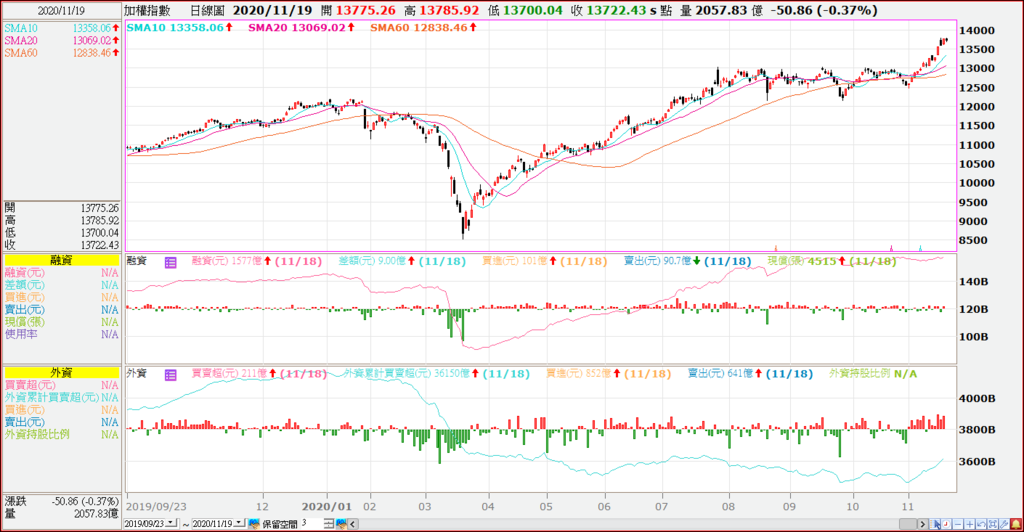Open the start date 2019/09/23 dropdown
This screenshot has height=532, width=1024.
[171, 523]
